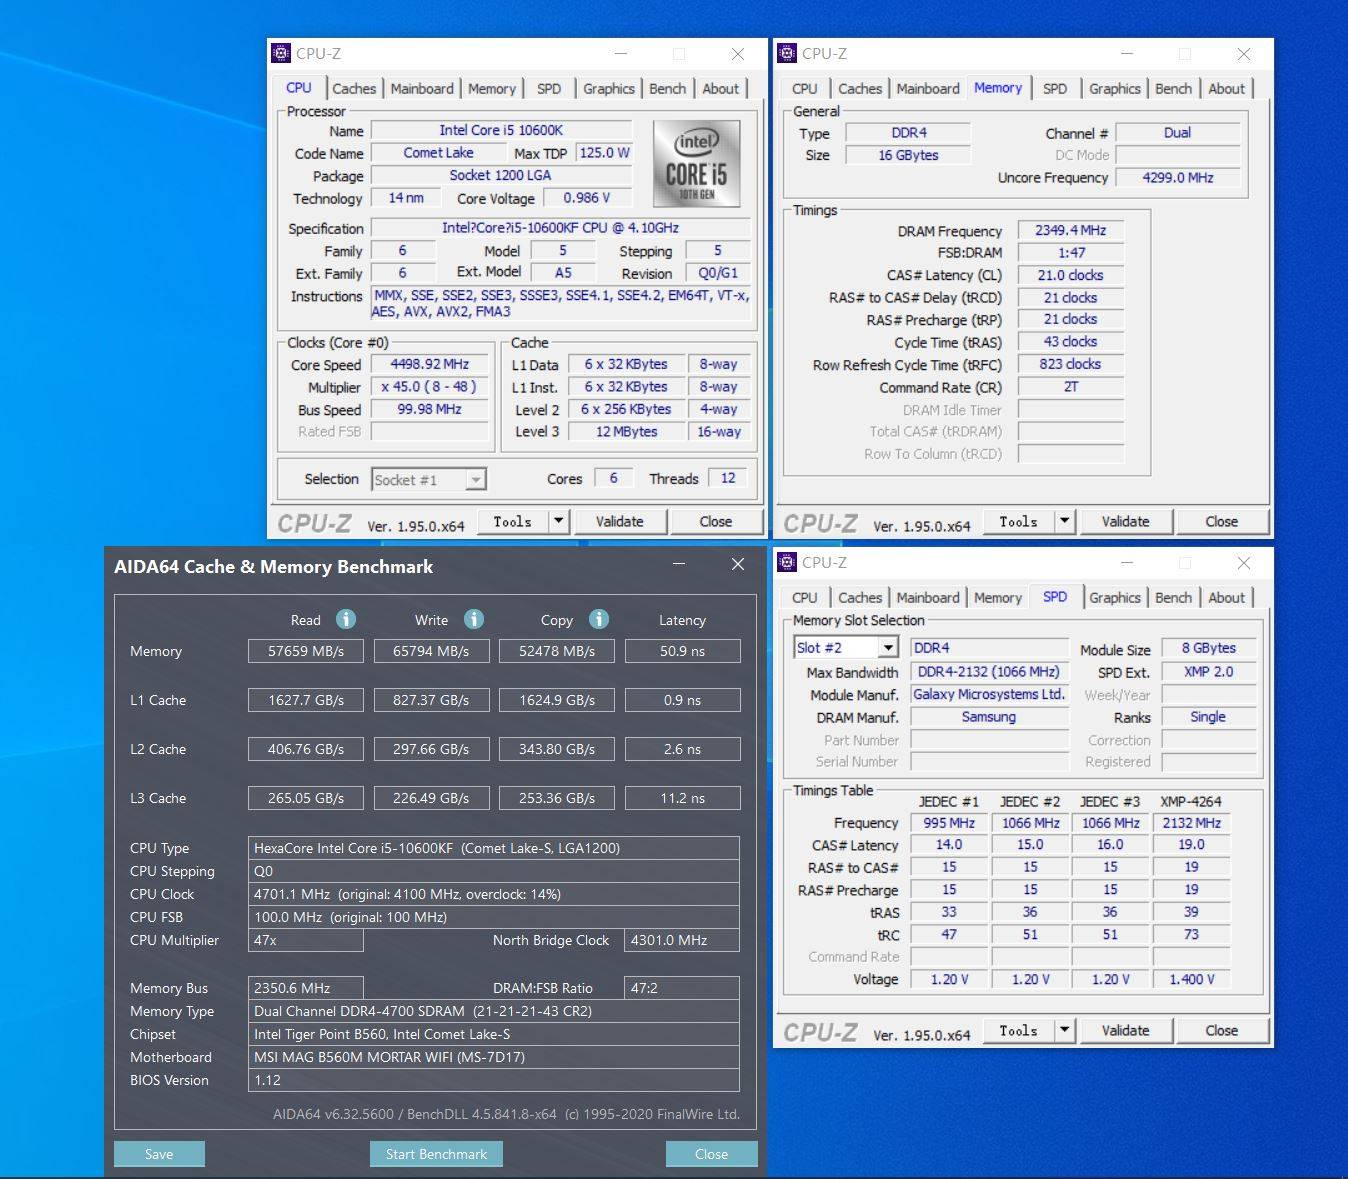Select Mainboard tab in SPD window
1348x1179 pixels.
click(928, 597)
